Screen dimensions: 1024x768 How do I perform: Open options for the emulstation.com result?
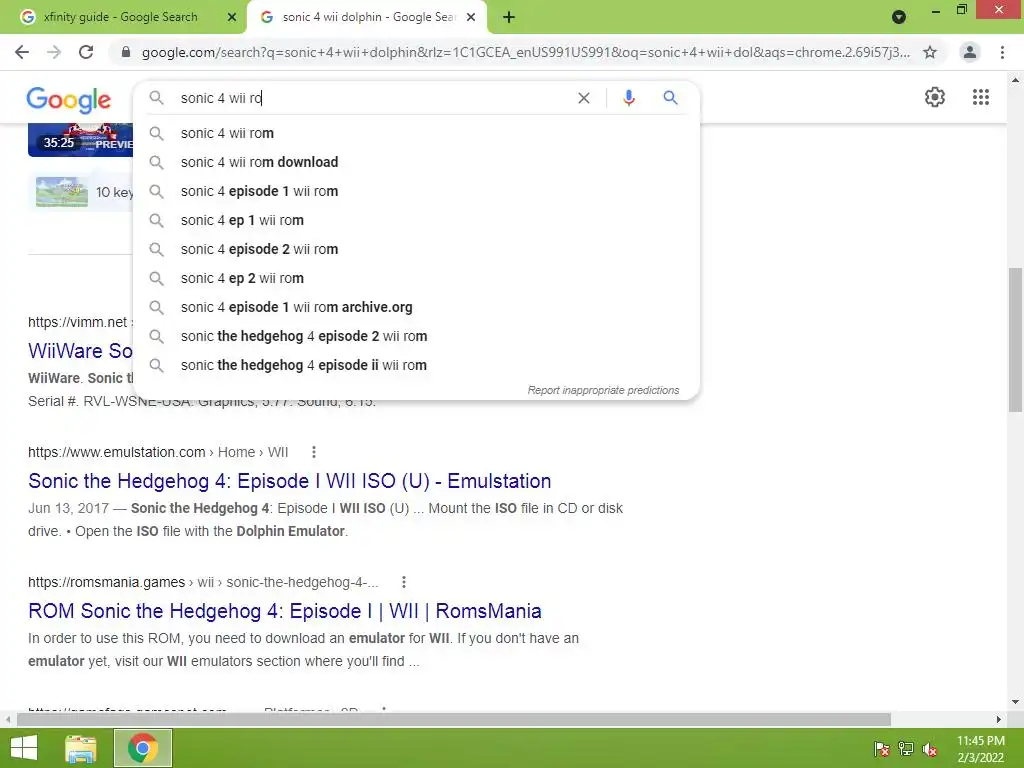tap(313, 452)
